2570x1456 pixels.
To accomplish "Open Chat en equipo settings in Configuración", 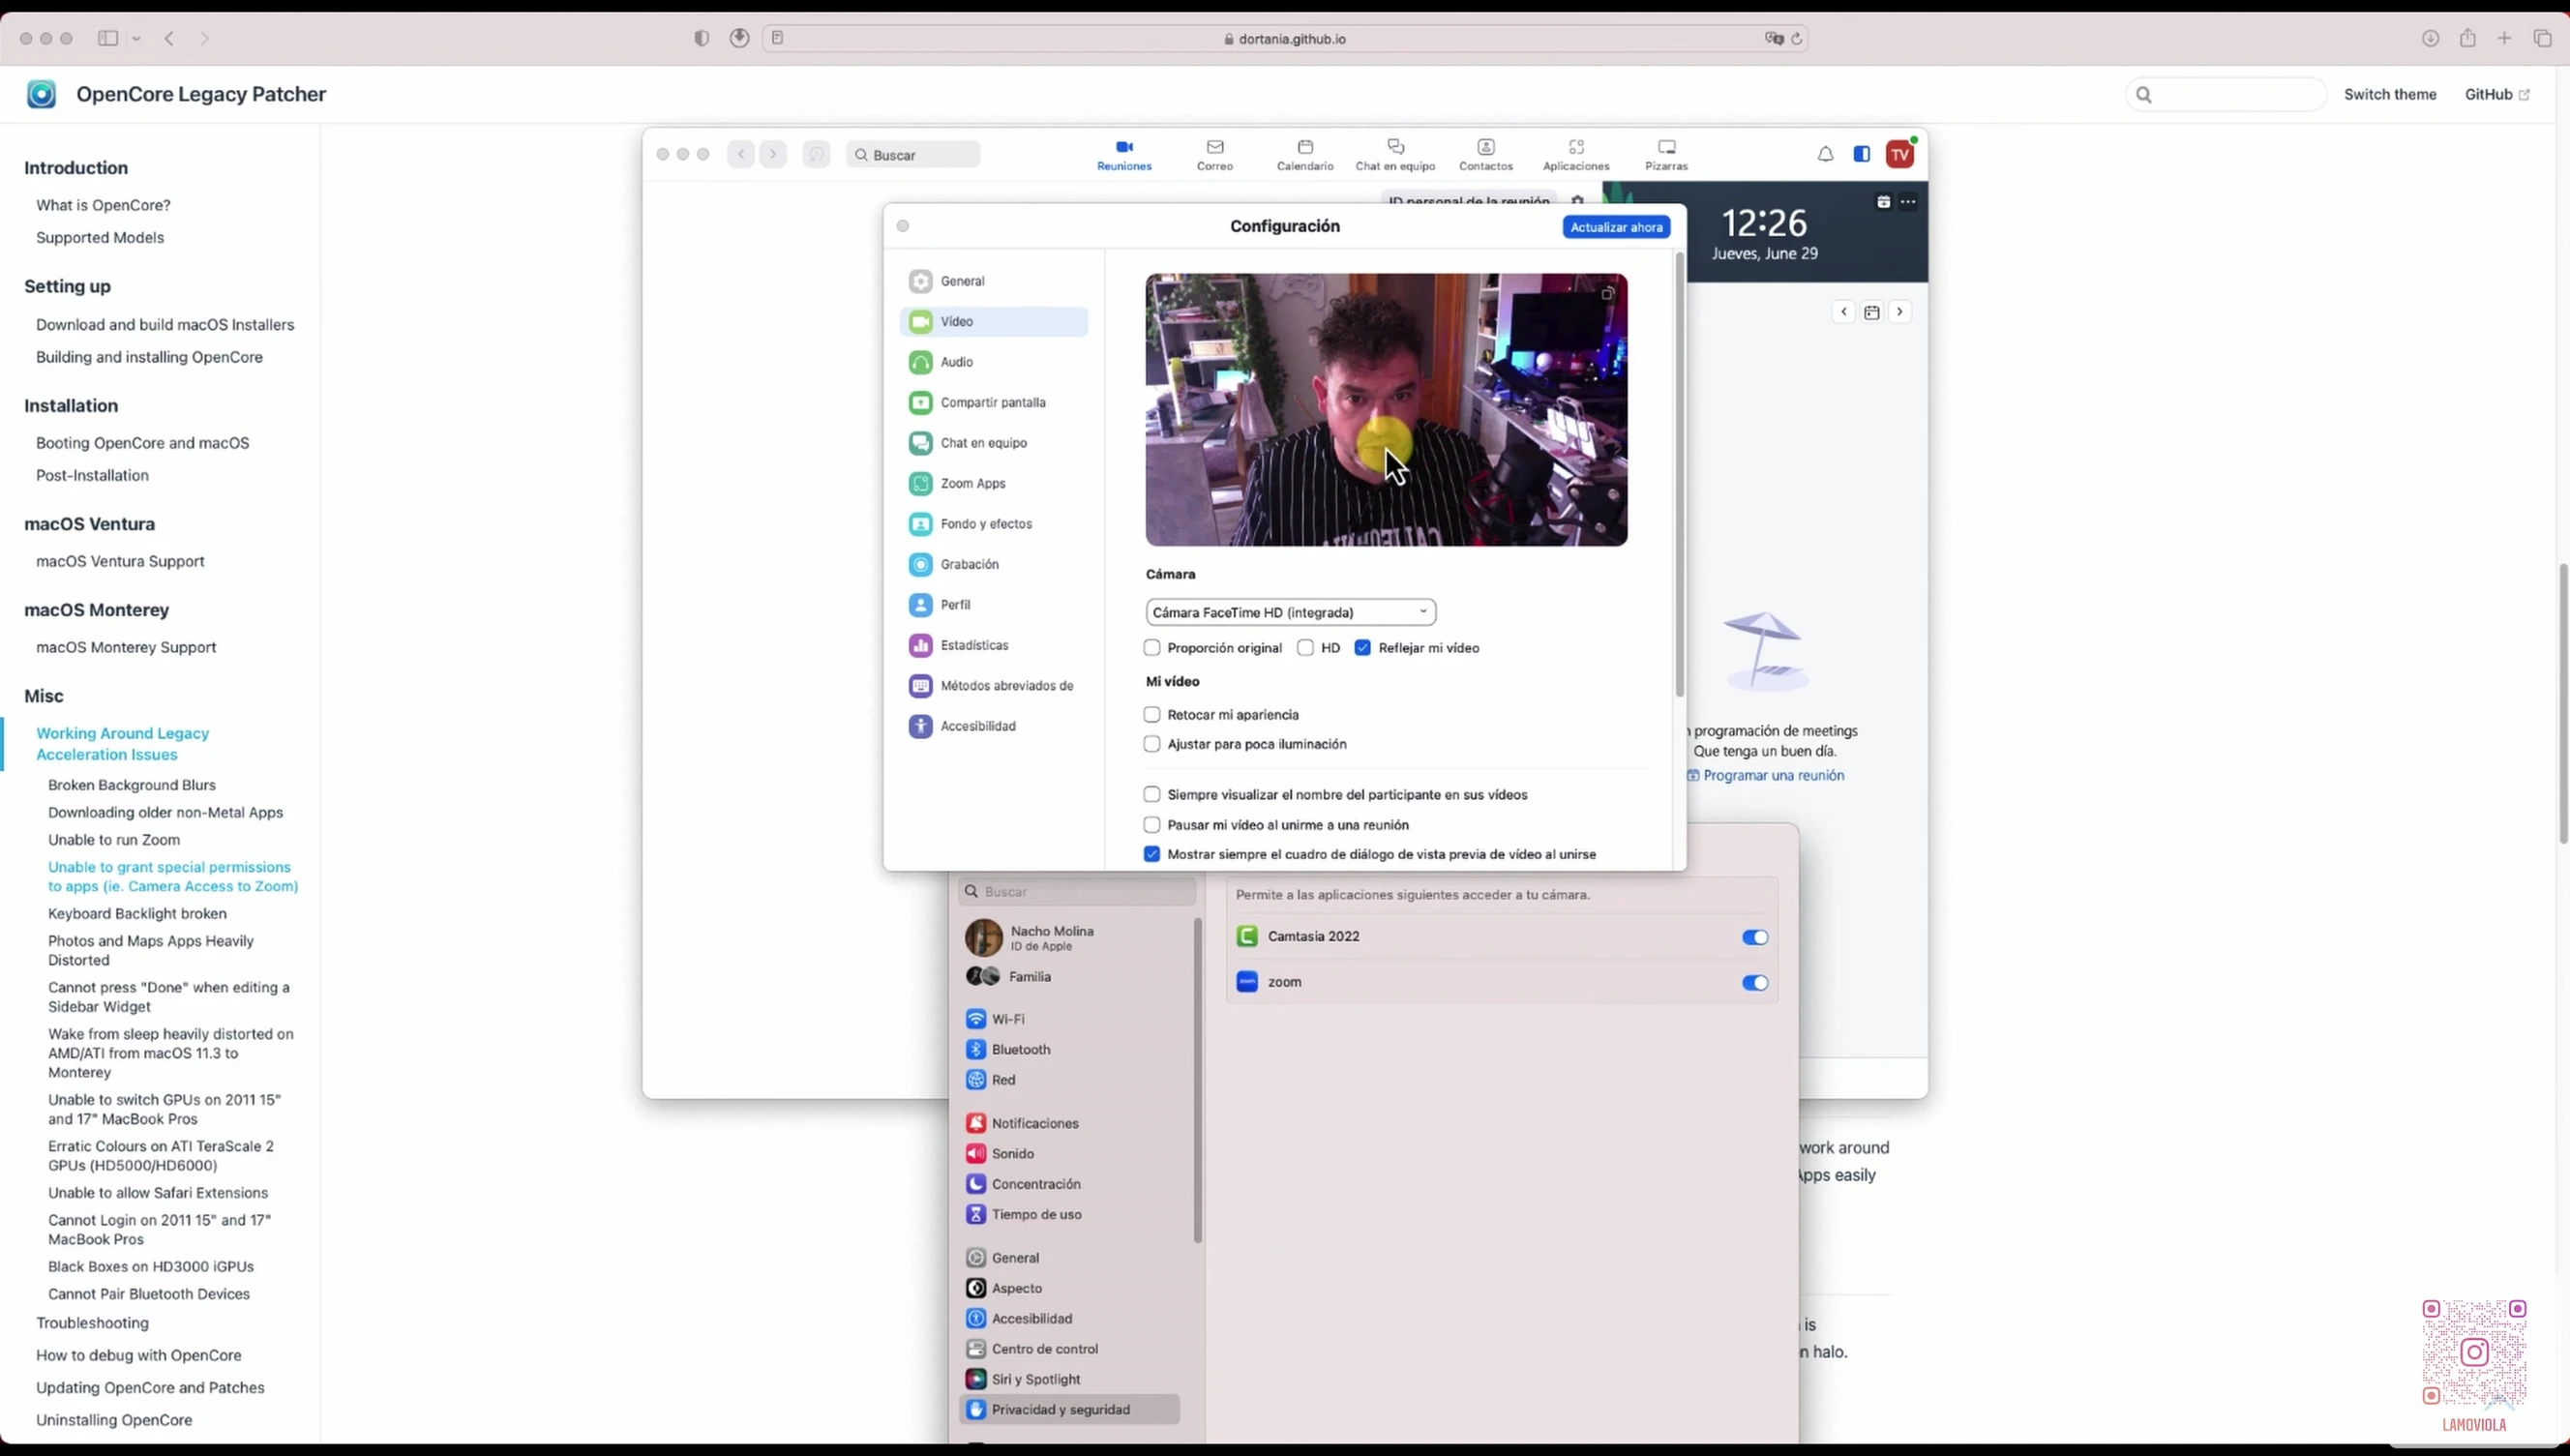I will (x=994, y=443).
